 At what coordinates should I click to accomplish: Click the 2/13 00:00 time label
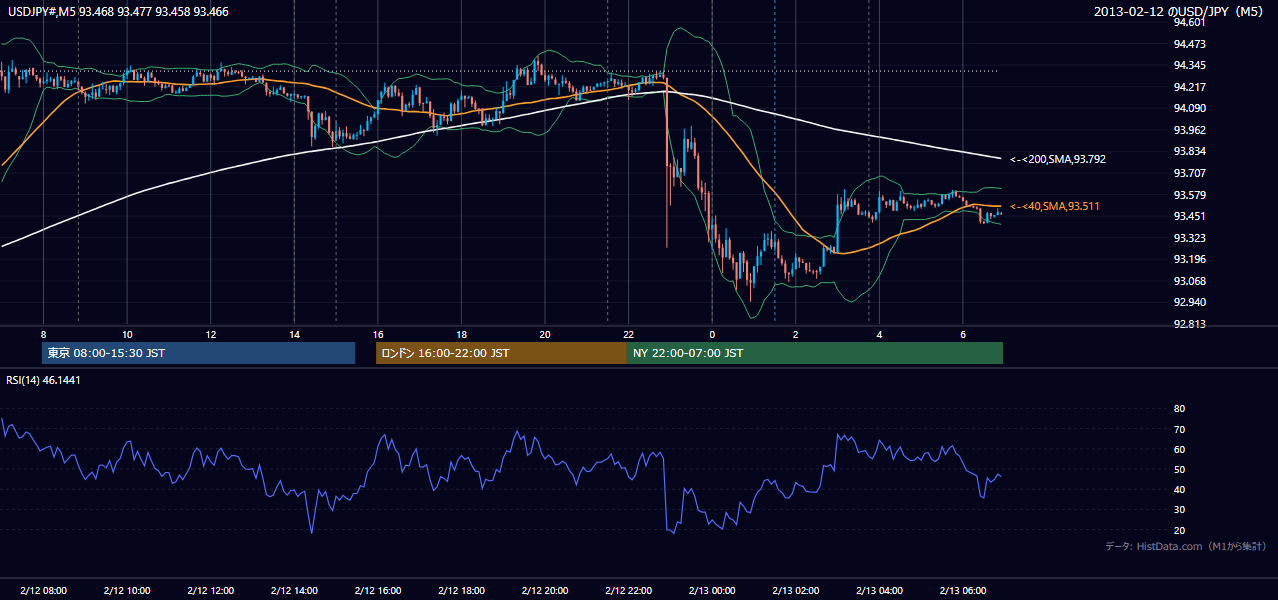[x=711, y=591]
